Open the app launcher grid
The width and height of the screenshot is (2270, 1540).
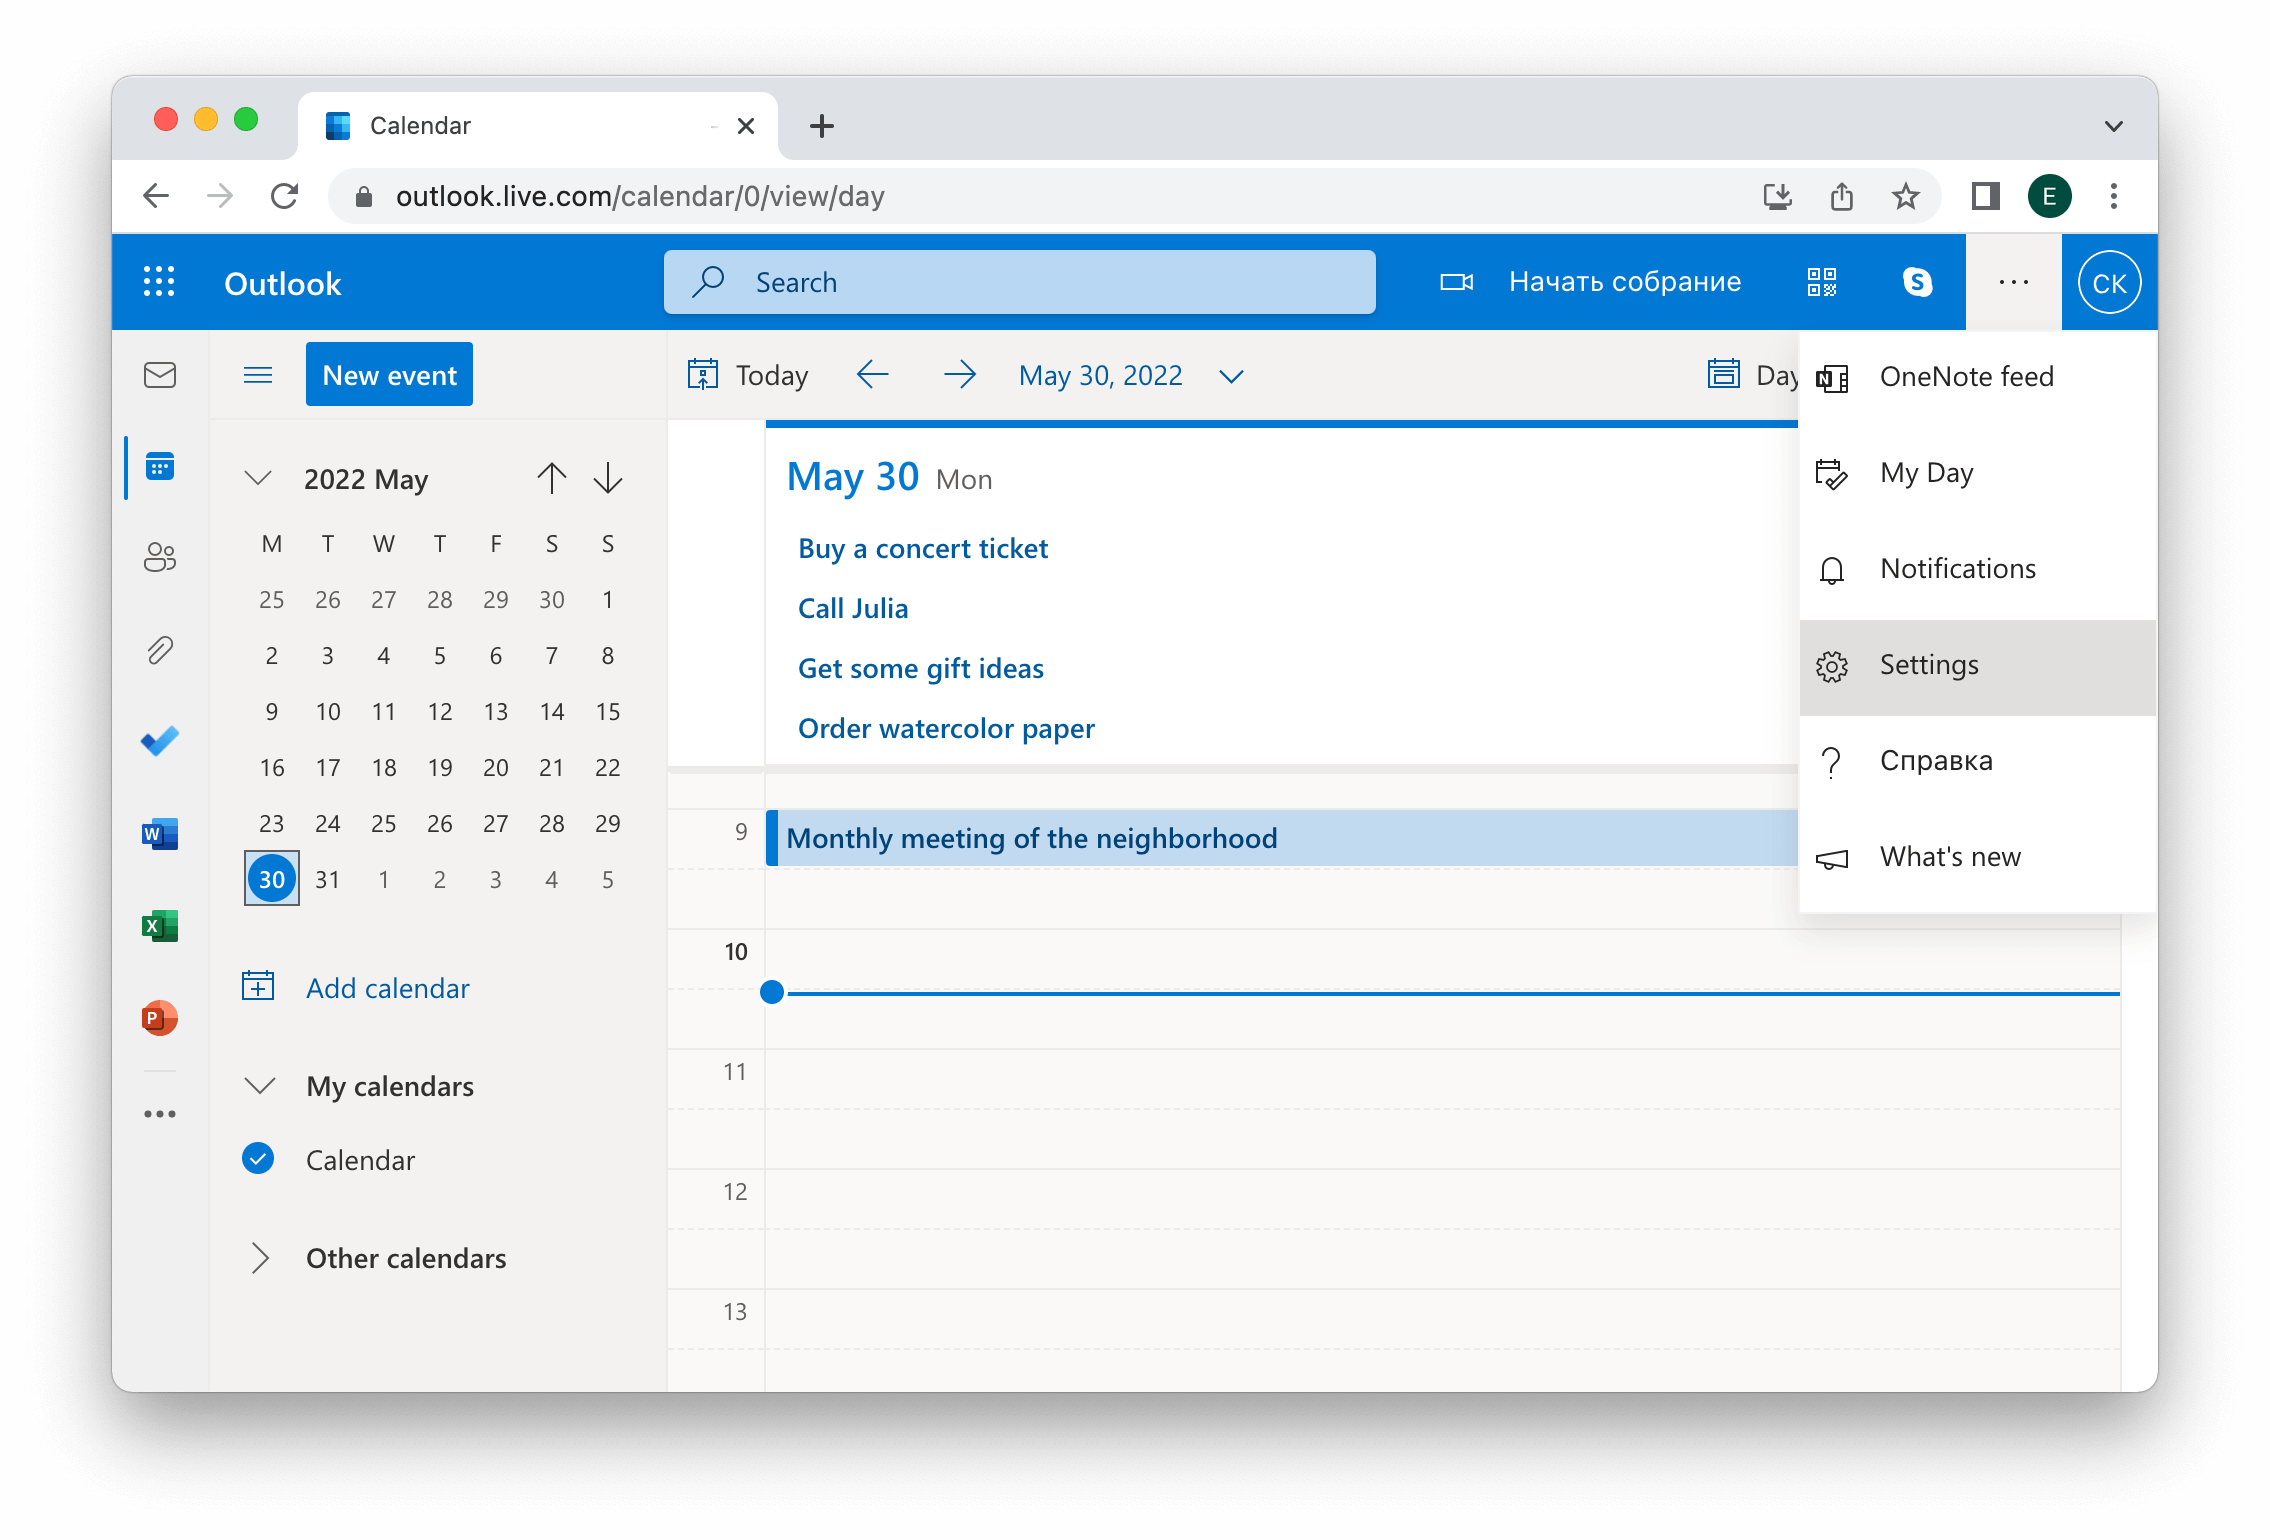point(159,282)
